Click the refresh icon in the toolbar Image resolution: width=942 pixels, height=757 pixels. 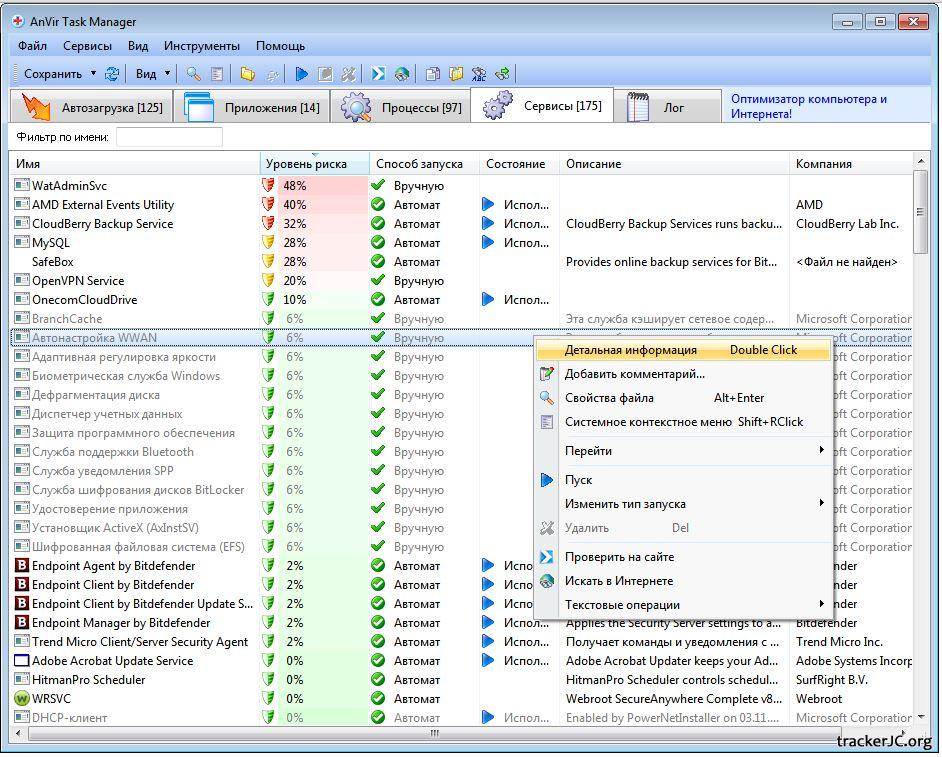(x=112, y=73)
